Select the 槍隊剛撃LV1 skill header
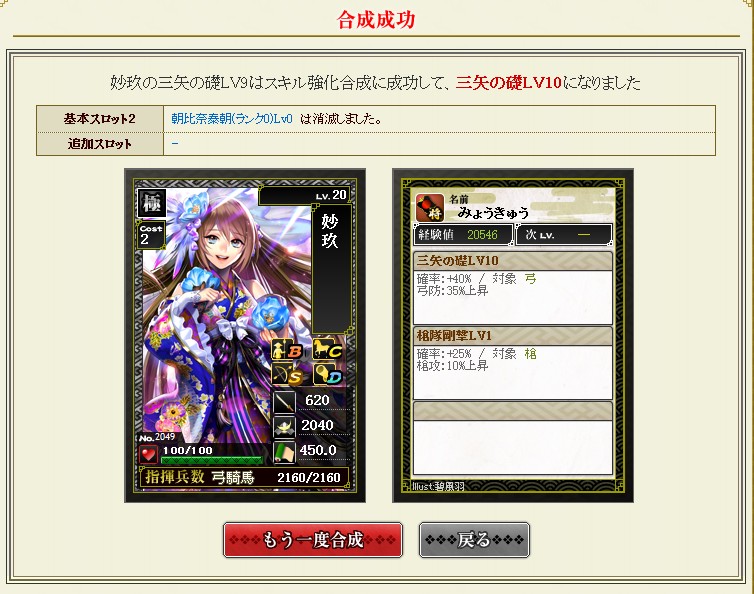Screen dimensions: 754x594 pyautogui.click(x=513, y=335)
